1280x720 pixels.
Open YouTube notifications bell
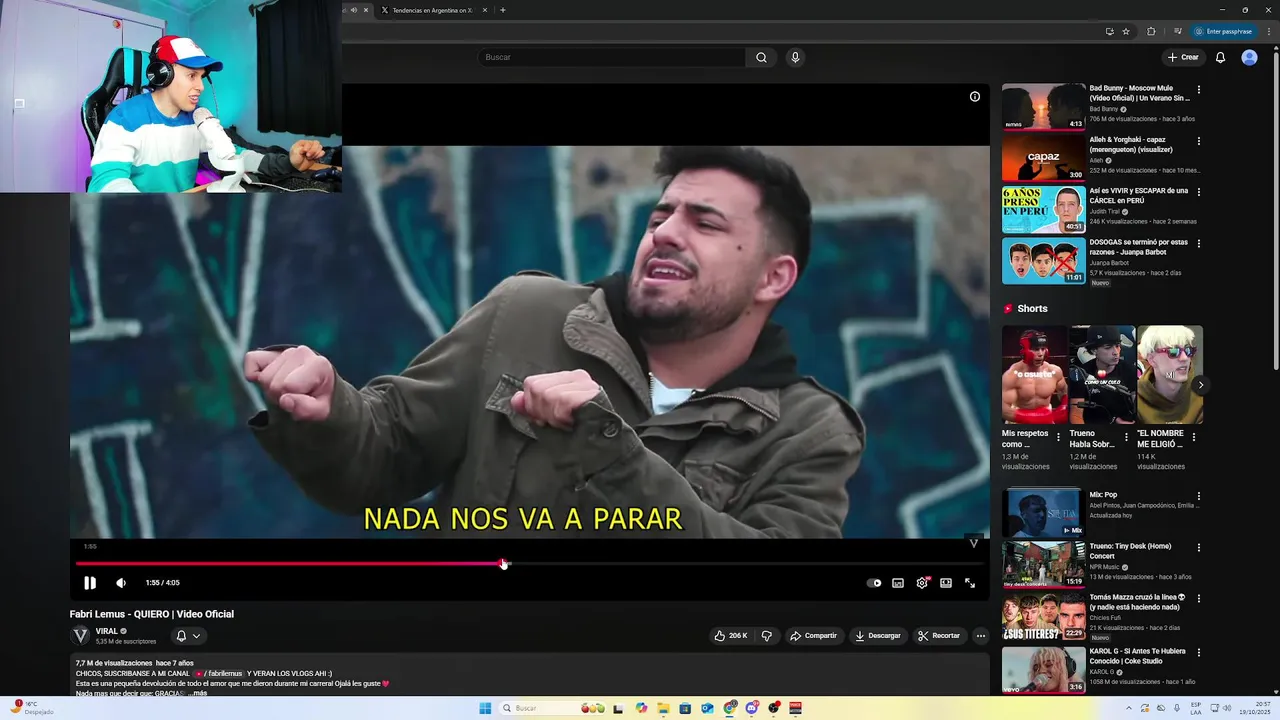point(1220,57)
